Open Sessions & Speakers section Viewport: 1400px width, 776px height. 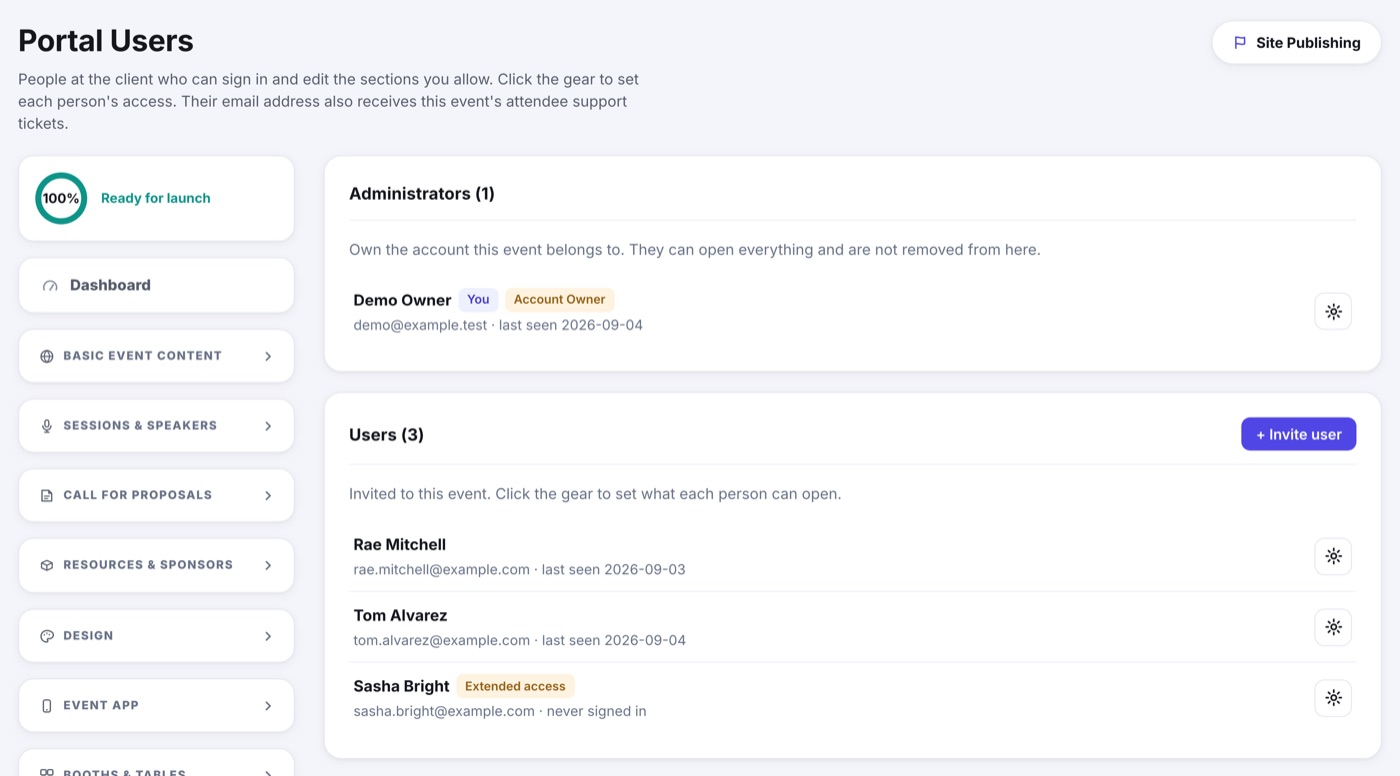click(x=156, y=426)
